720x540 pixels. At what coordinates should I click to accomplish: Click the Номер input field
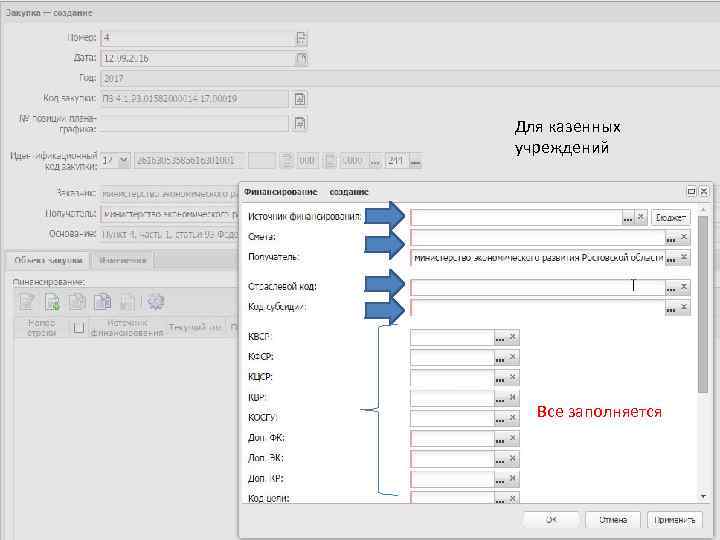pyautogui.click(x=197, y=38)
